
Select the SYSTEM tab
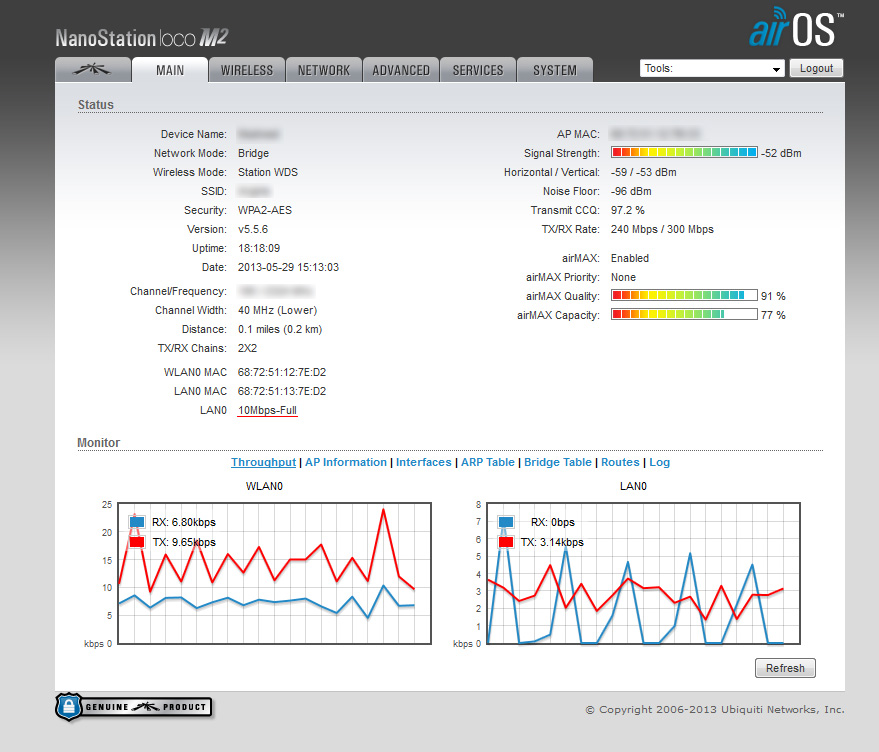click(554, 70)
